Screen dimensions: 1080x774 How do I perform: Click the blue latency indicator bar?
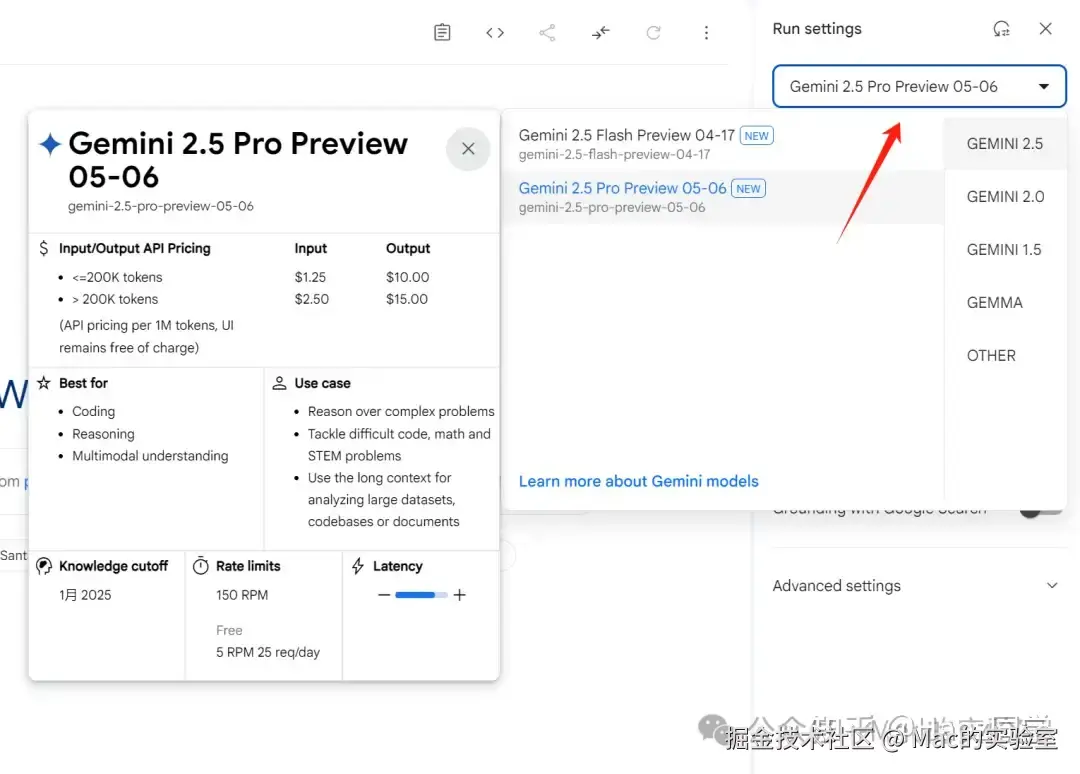click(421, 595)
